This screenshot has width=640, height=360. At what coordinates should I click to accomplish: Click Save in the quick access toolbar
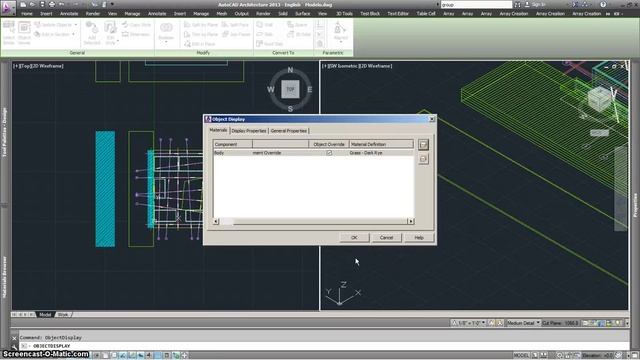pyautogui.click(x=42, y=4)
